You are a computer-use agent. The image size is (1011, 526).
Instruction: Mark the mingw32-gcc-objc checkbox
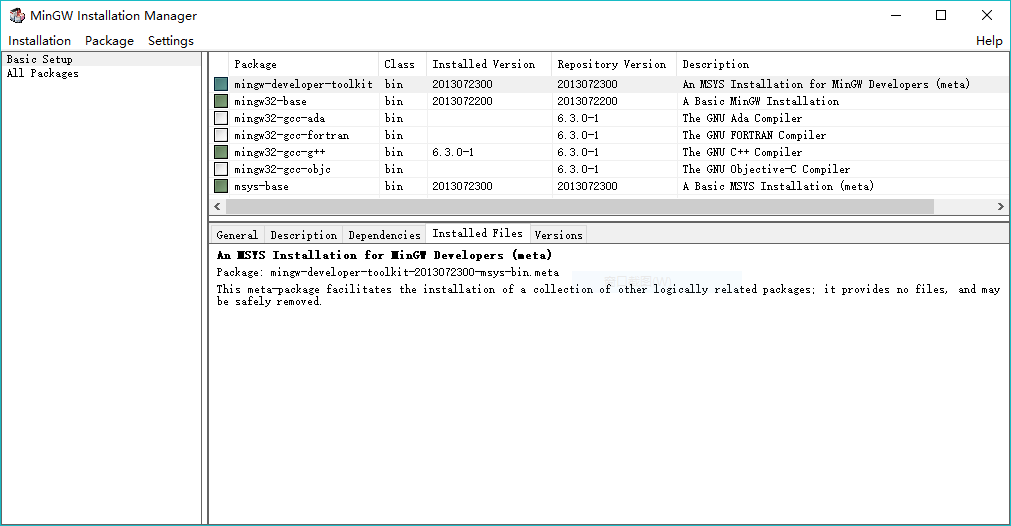click(x=221, y=169)
